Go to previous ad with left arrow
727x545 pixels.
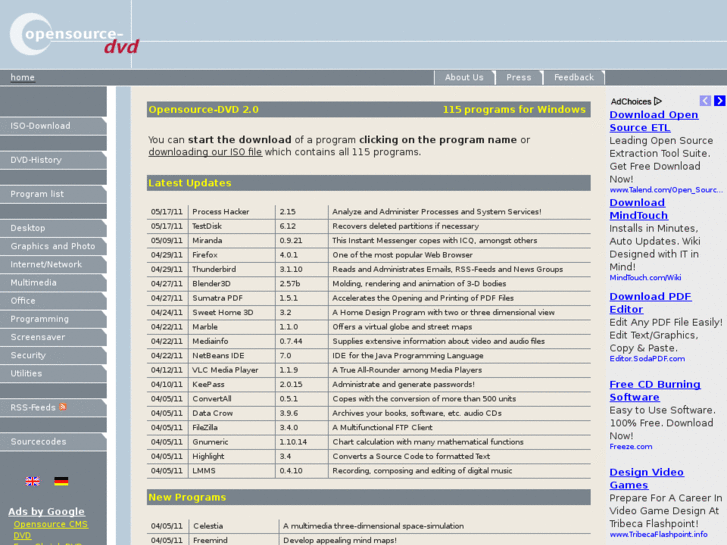(705, 101)
